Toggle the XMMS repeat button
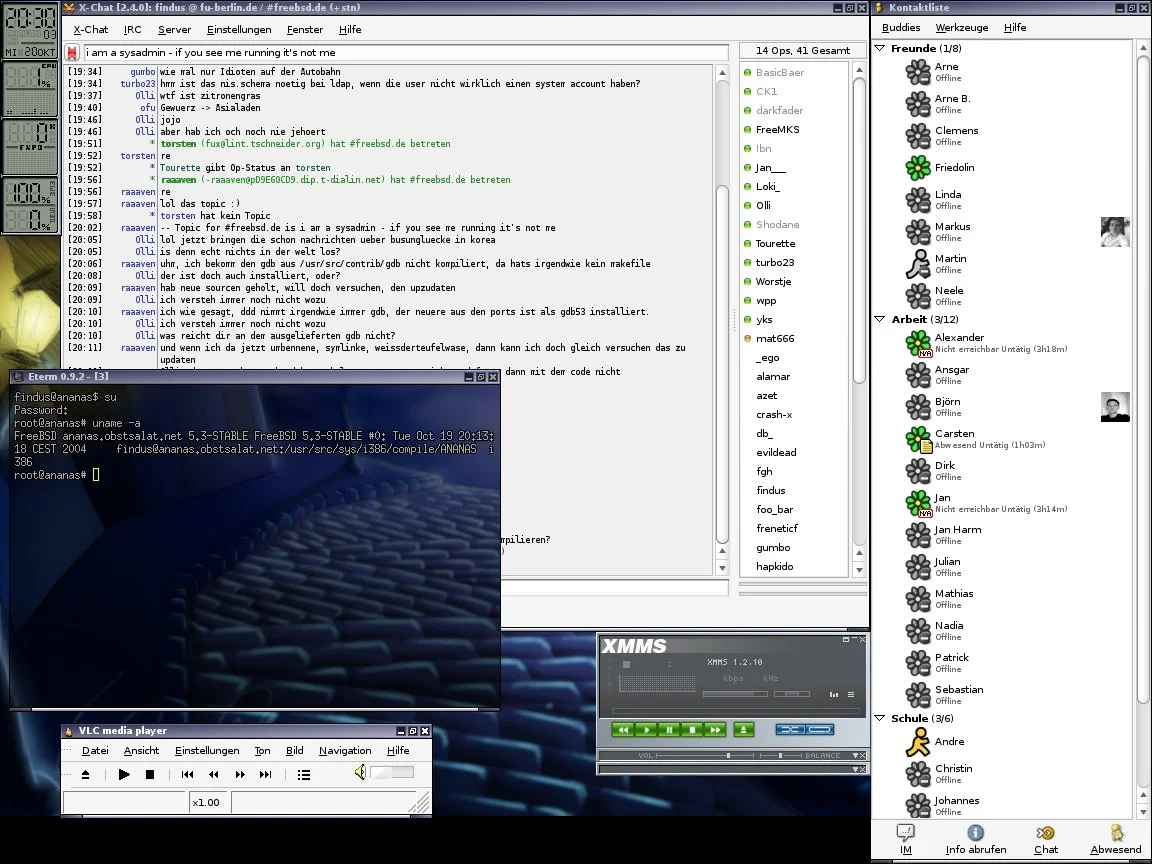 pyautogui.click(x=820, y=730)
